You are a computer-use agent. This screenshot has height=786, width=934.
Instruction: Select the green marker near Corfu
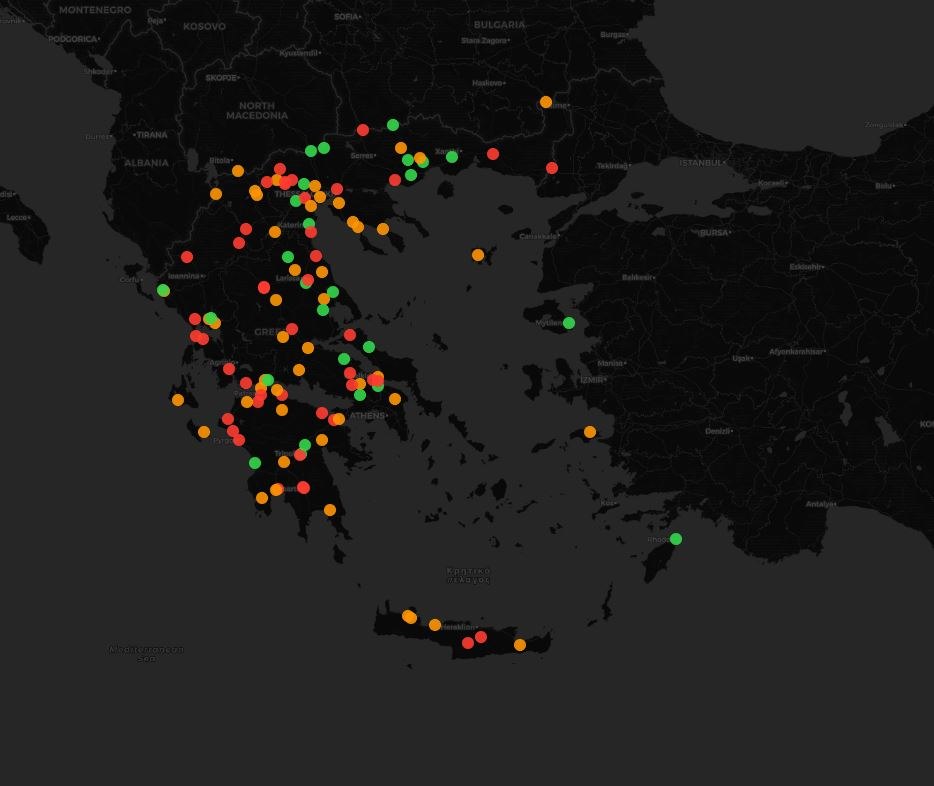coord(163,290)
